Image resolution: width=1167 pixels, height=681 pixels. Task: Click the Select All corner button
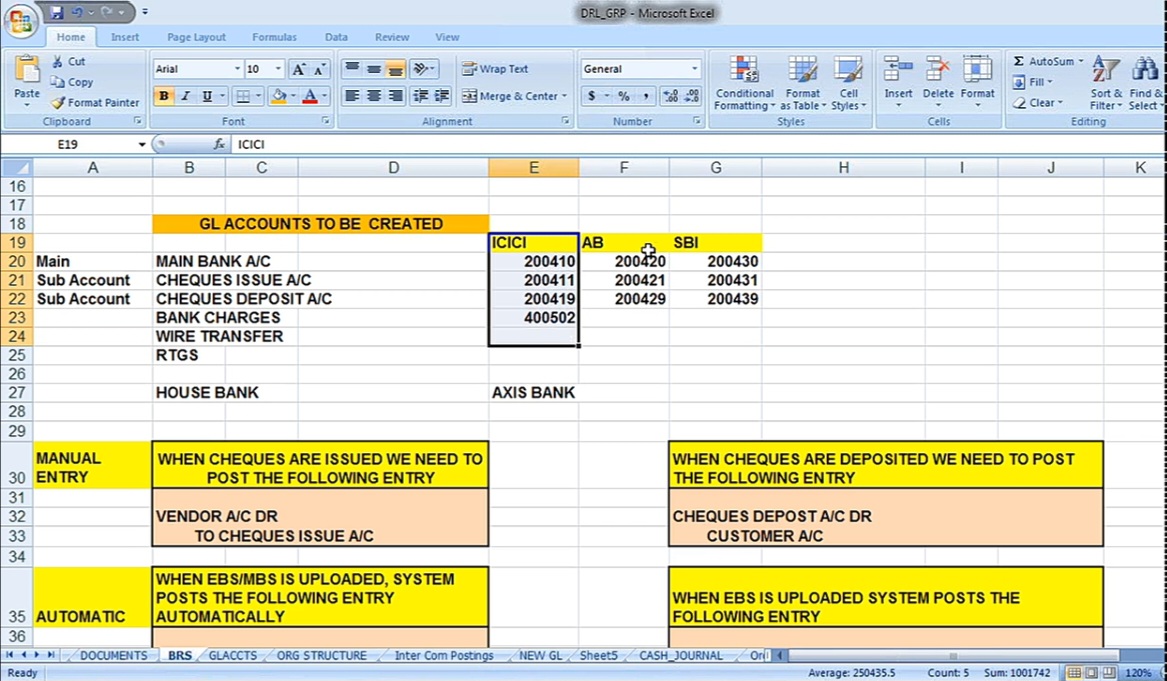click(16, 167)
